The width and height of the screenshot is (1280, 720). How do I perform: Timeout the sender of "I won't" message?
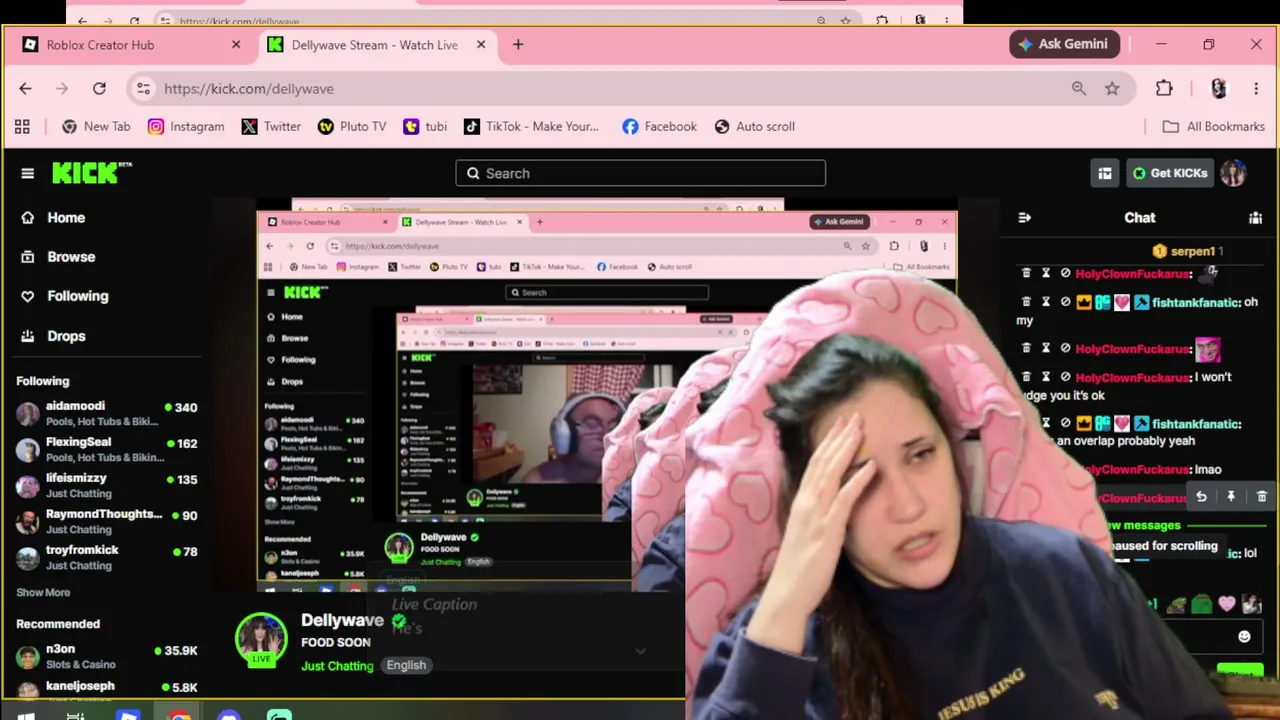(x=1046, y=376)
